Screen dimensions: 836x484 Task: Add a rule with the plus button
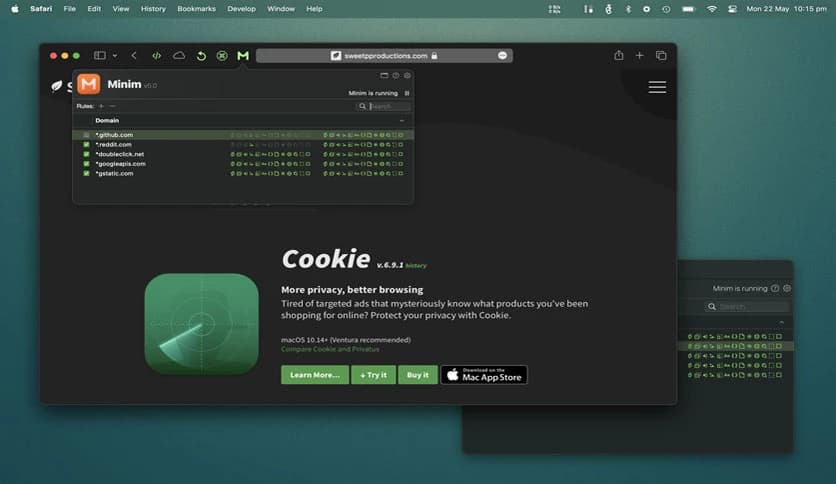101,106
